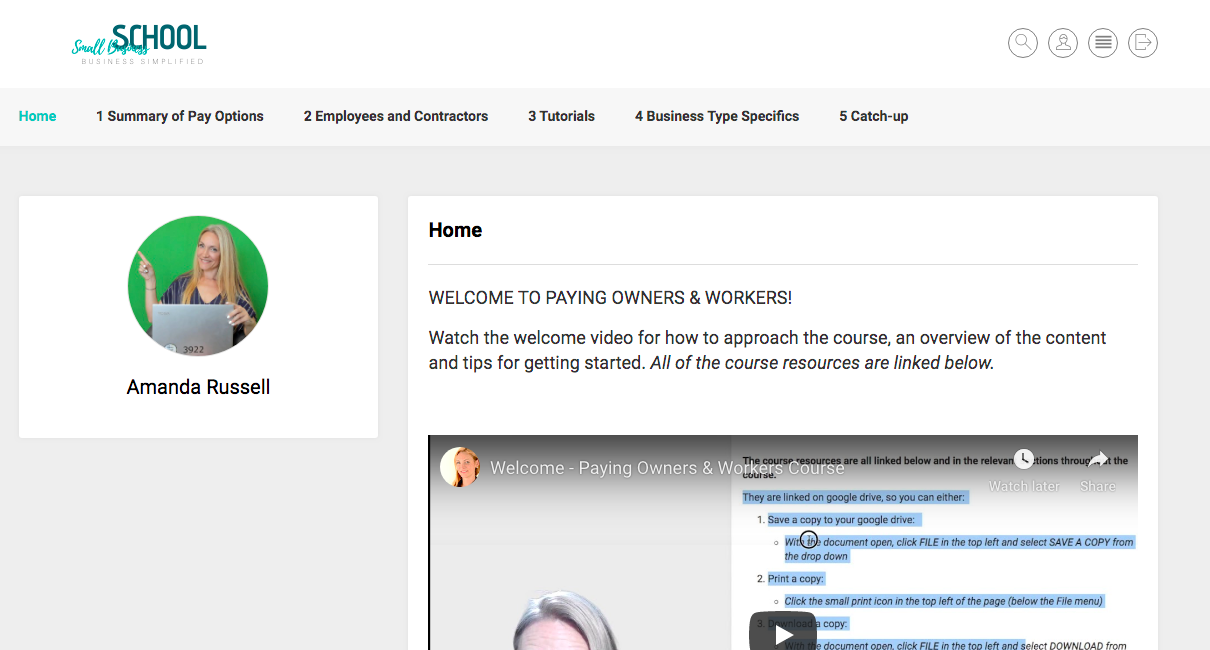Click the user profile icon in header
The width and height of the screenshot is (1210, 650).
point(1062,43)
